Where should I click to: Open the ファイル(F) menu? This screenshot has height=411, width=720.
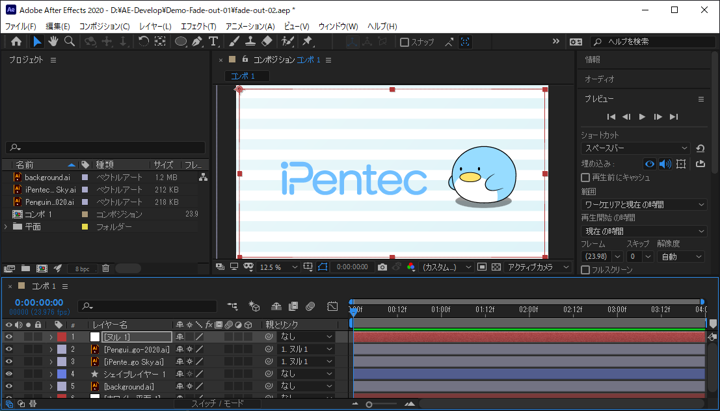pos(20,26)
